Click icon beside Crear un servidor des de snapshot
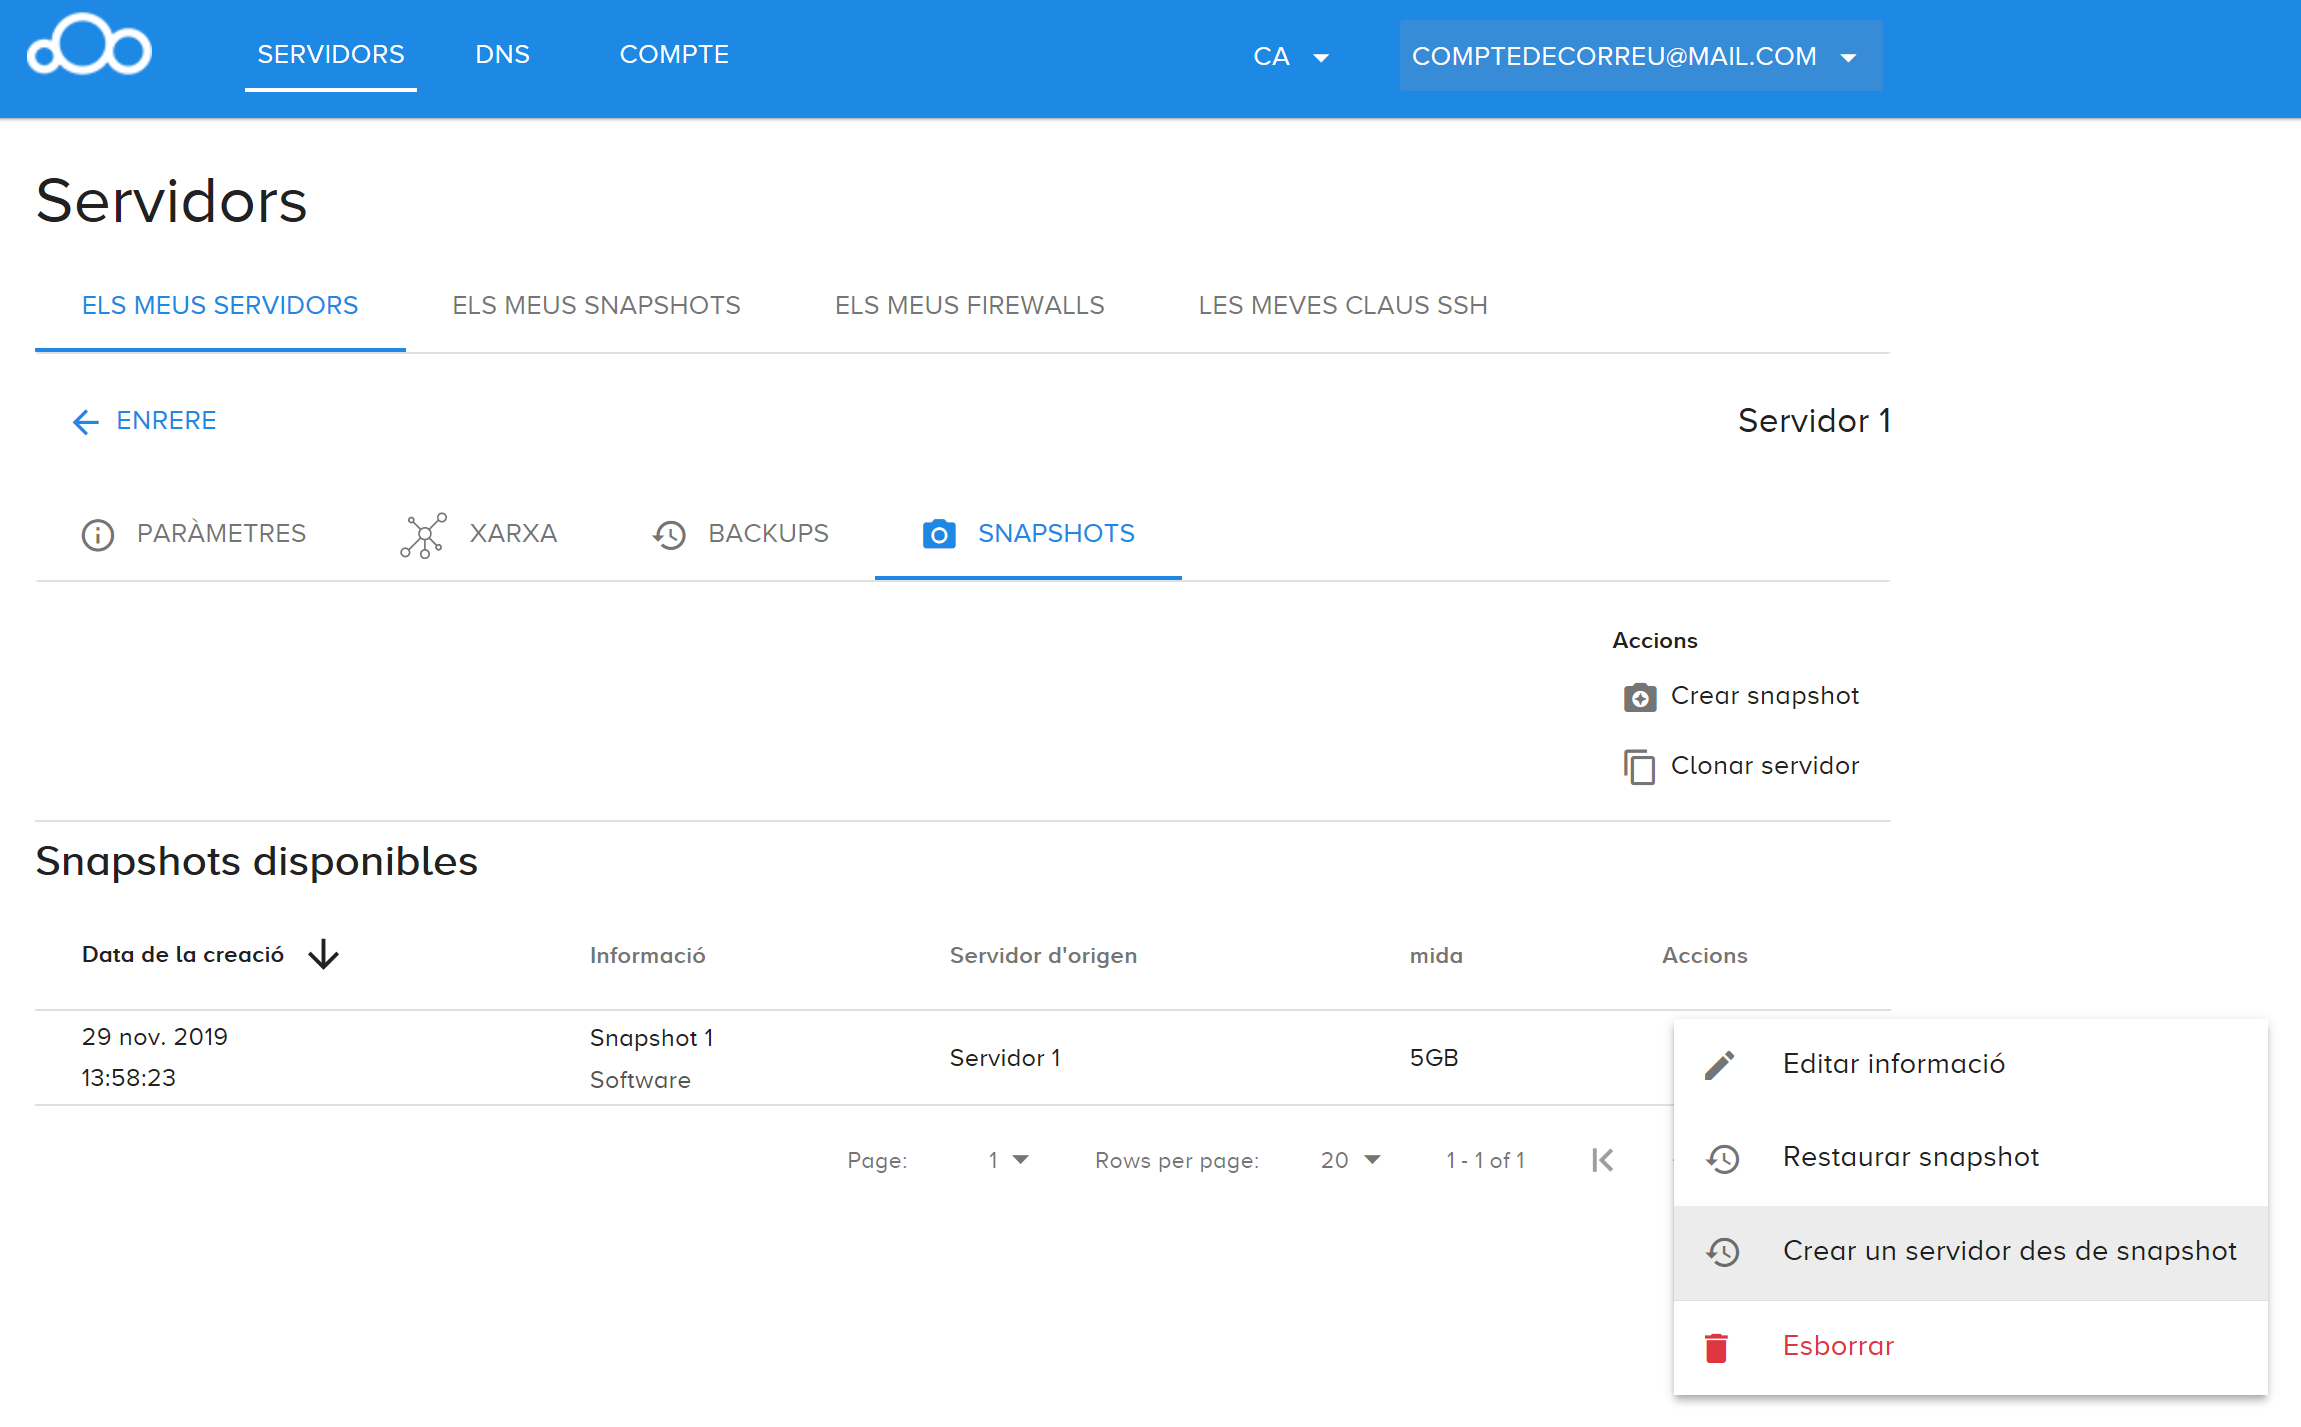The height and width of the screenshot is (1427, 2301). (x=1722, y=1252)
